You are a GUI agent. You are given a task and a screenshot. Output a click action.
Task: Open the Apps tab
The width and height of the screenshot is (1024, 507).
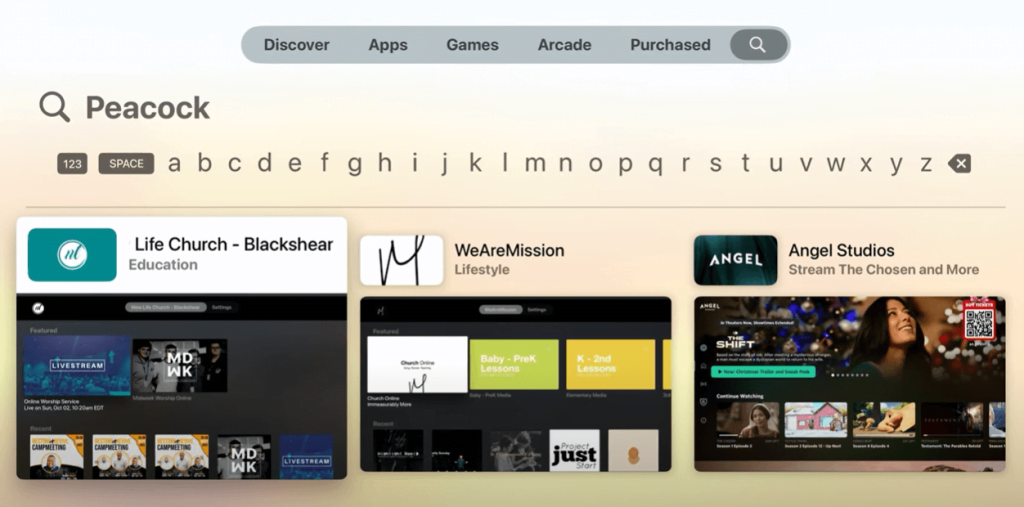click(x=388, y=45)
